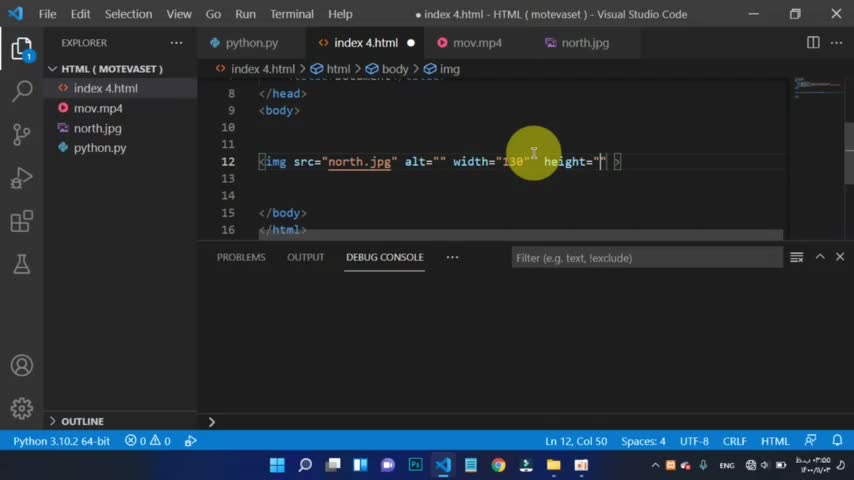Click the Ln 12, Col 50 status item
Viewport: 854px width, 480px height.
[576, 441]
